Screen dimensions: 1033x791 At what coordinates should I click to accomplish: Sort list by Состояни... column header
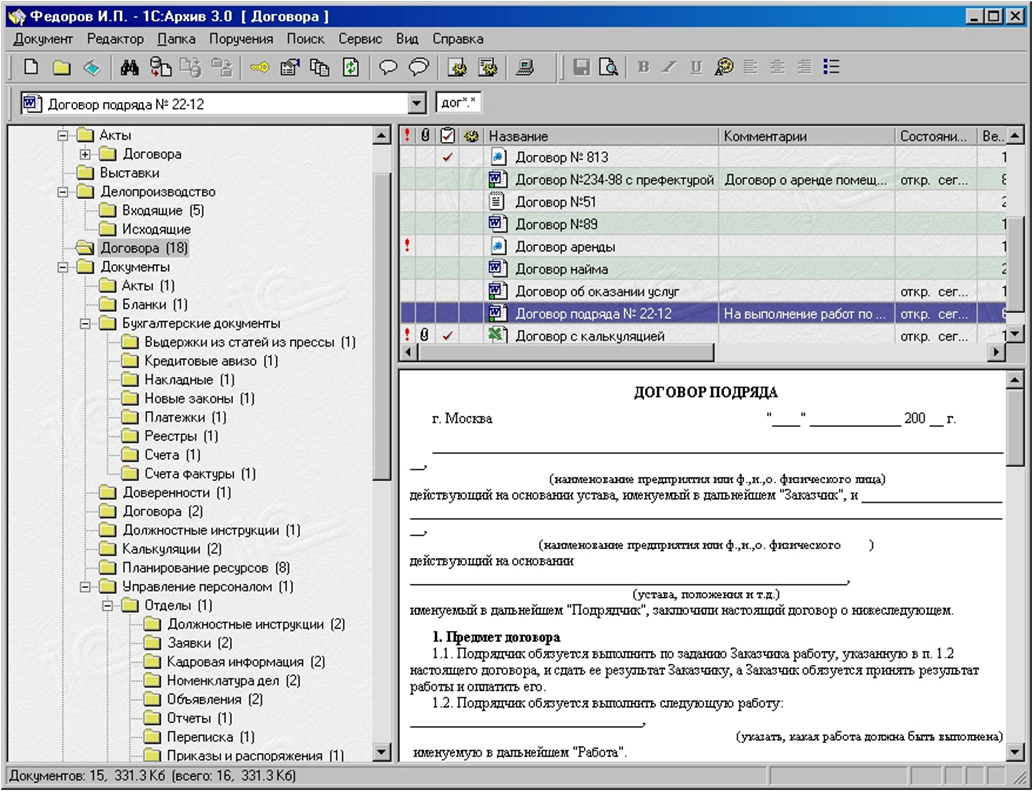click(x=936, y=136)
